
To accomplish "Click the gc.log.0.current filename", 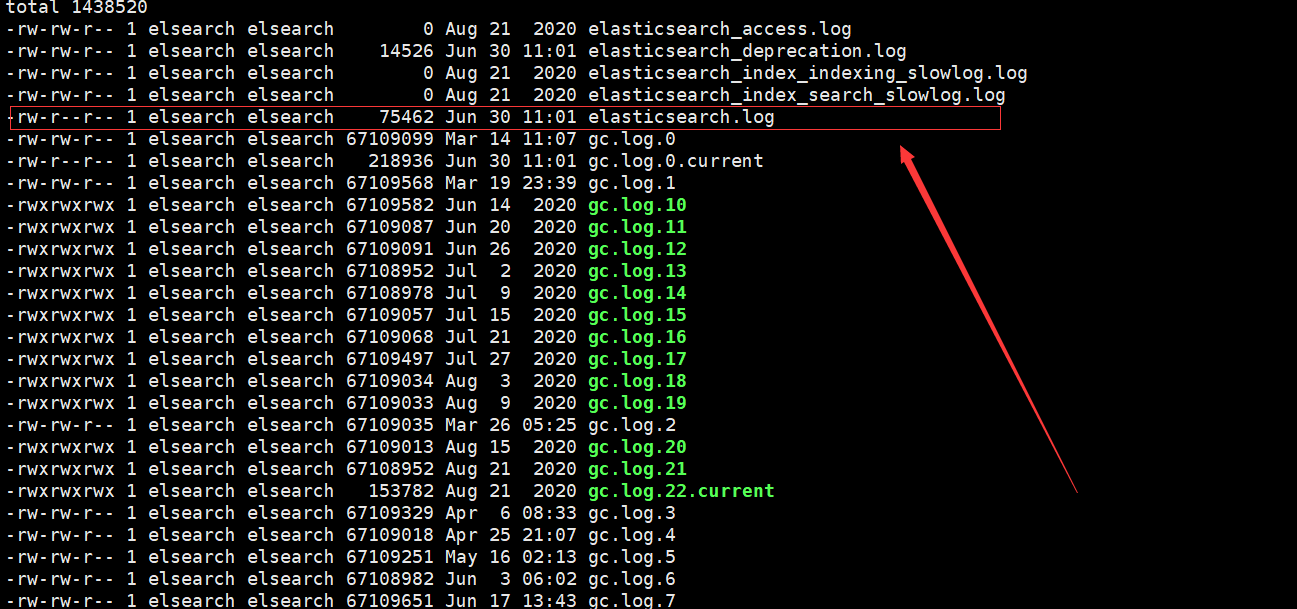I will [676, 161].
